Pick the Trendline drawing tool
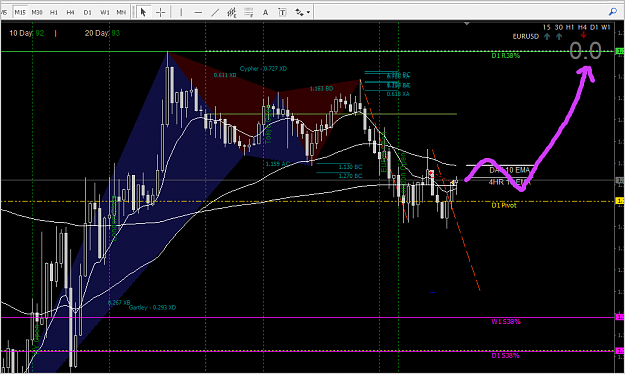 coord(215,12)
